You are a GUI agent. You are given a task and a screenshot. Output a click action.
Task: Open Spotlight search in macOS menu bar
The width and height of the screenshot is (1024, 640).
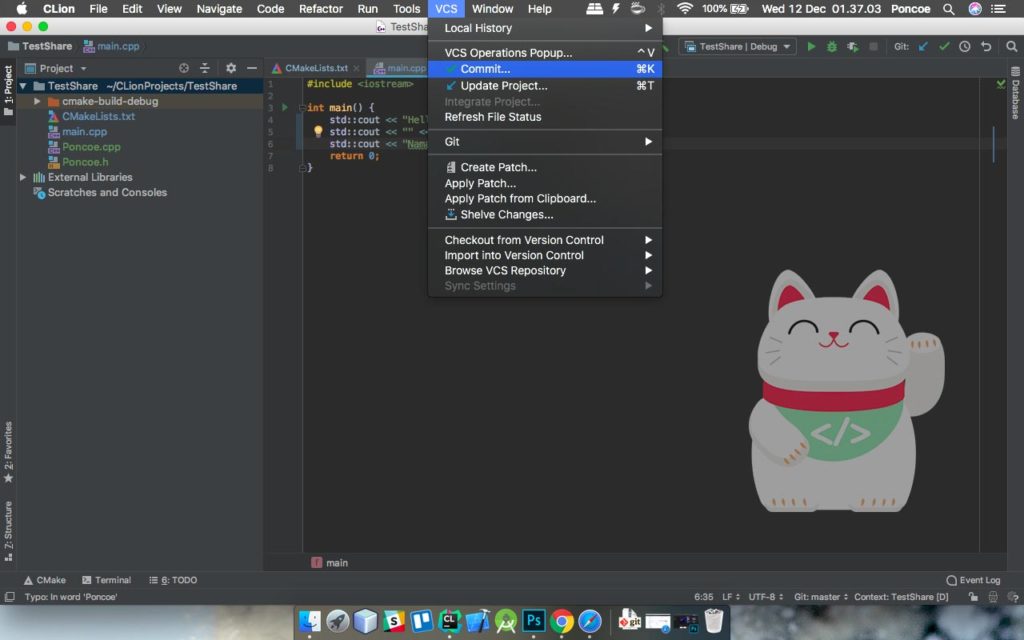[948, 8]
